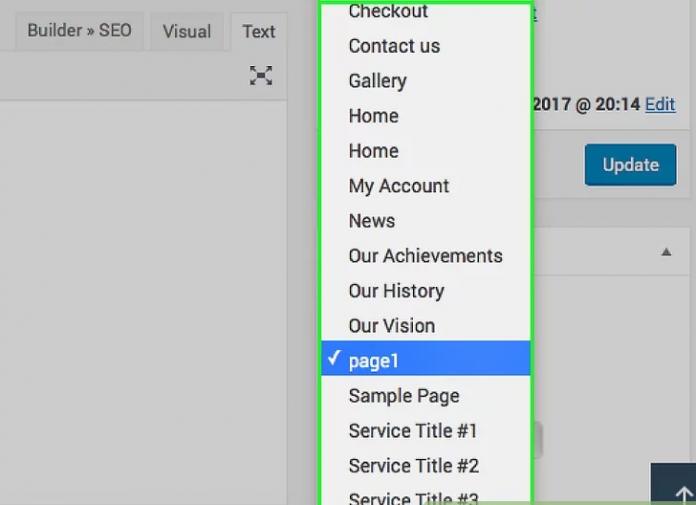Switch to the Text editor tab
The width and height of the screenshot is (696, 505).
[x=258, y=31]
